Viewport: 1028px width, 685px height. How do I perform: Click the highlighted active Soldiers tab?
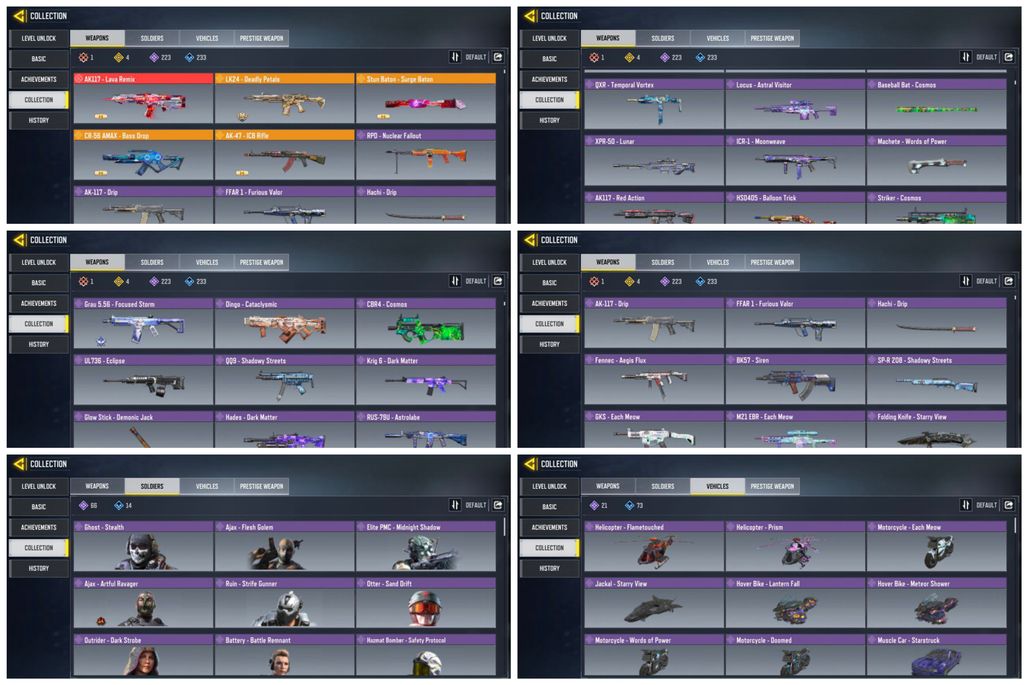151,486
